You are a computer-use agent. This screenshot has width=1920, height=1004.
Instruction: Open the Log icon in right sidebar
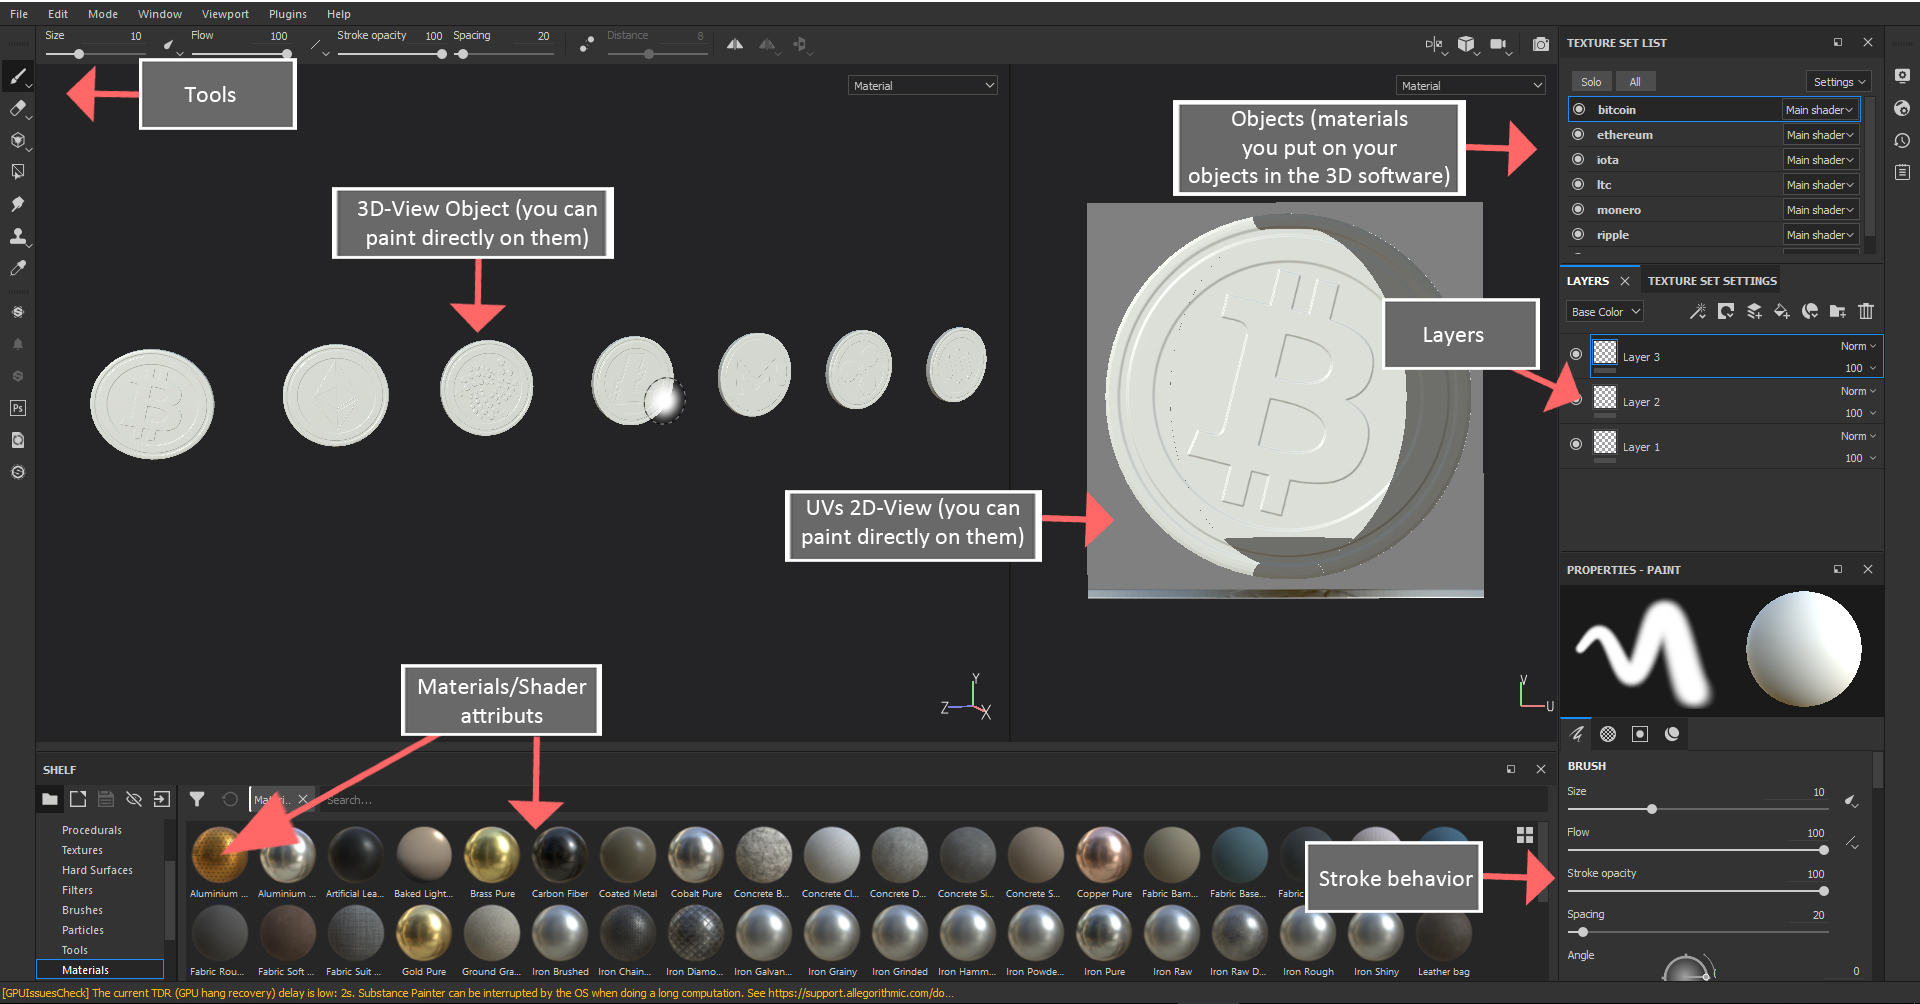tap(1902, 172)
